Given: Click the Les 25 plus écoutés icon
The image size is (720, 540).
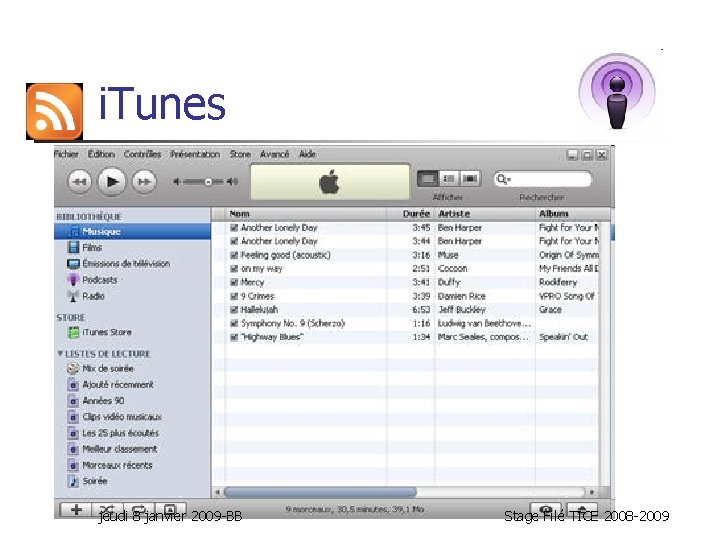Looking at the screenshot, I should (73, 433).
